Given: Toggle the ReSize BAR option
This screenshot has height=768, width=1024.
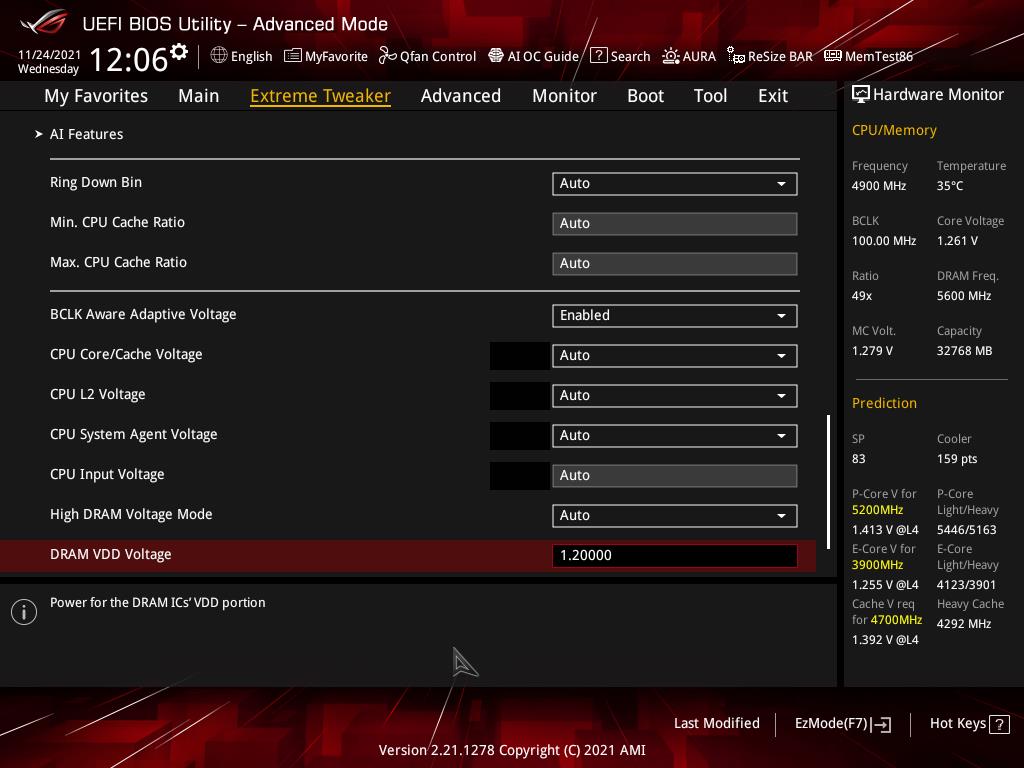Looking at the screenshot, I should click(769, 56).
